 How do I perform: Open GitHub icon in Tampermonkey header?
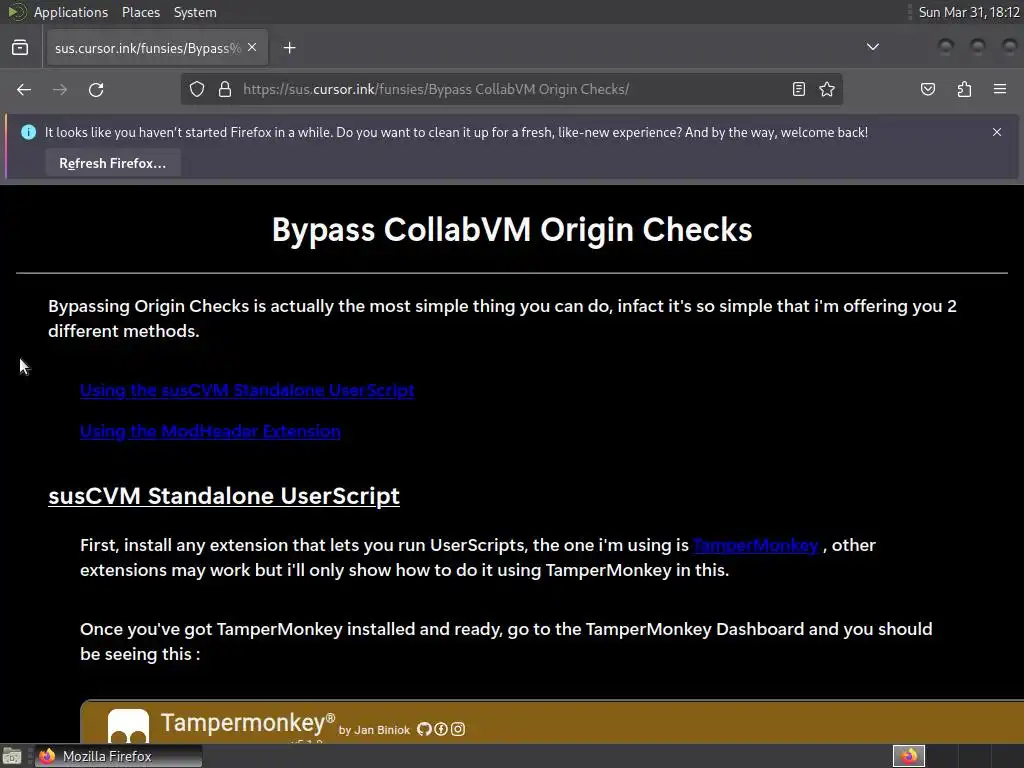point(424,729)
